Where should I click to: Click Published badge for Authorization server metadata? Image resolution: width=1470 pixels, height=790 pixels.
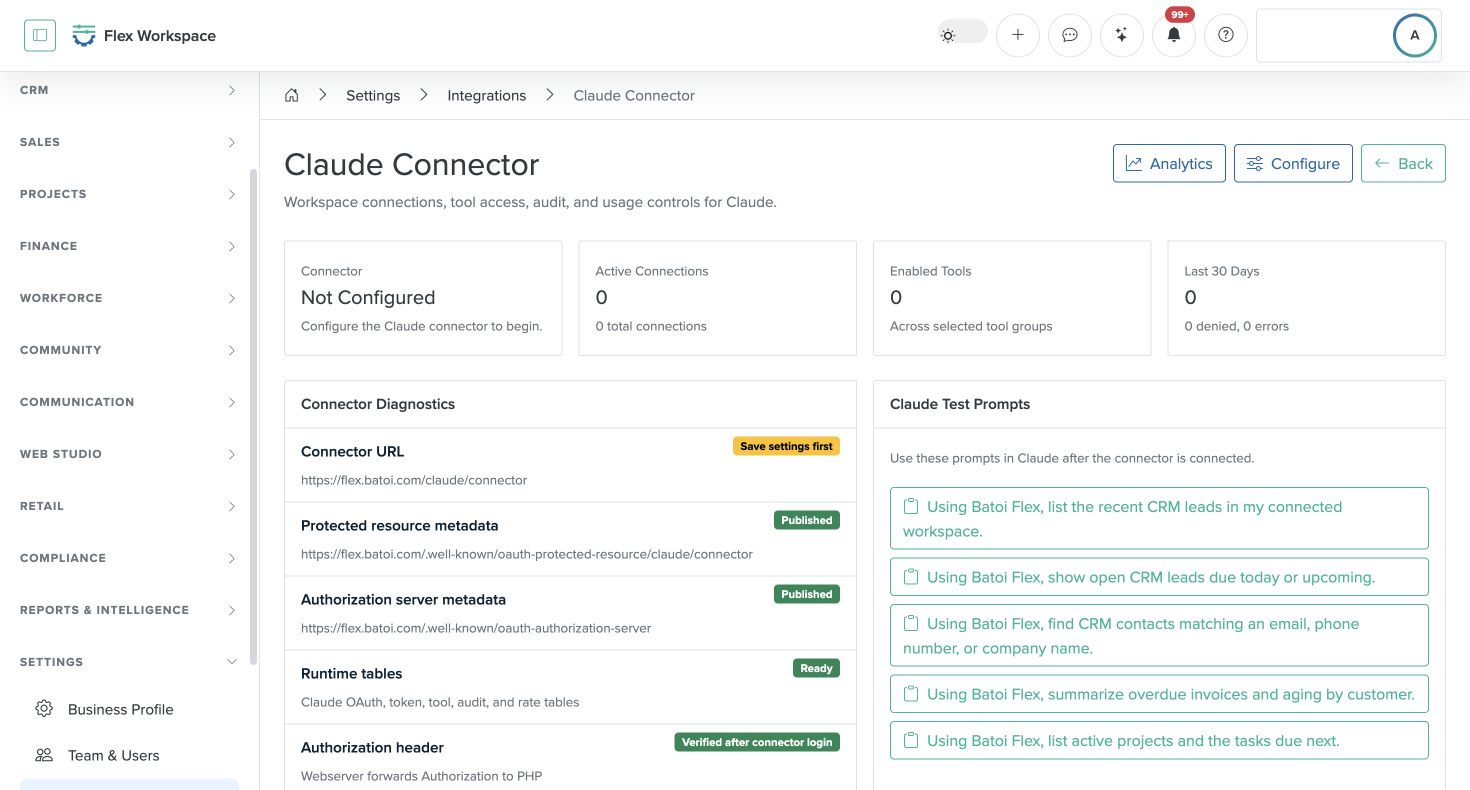click(807, 594)
